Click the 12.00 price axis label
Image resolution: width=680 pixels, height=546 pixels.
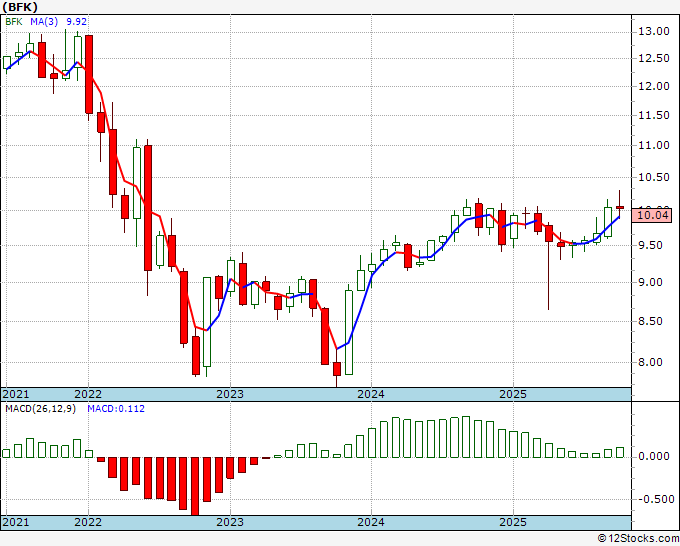(x=654, y=86)
